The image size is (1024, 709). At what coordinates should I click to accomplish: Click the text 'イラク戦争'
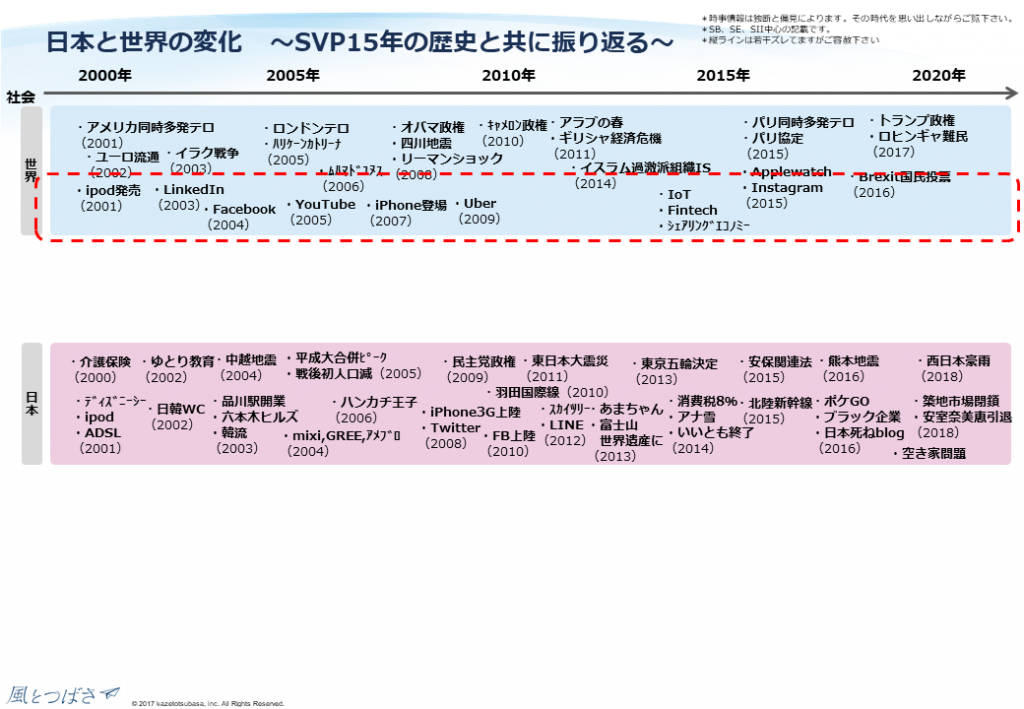tap(207, 153)
